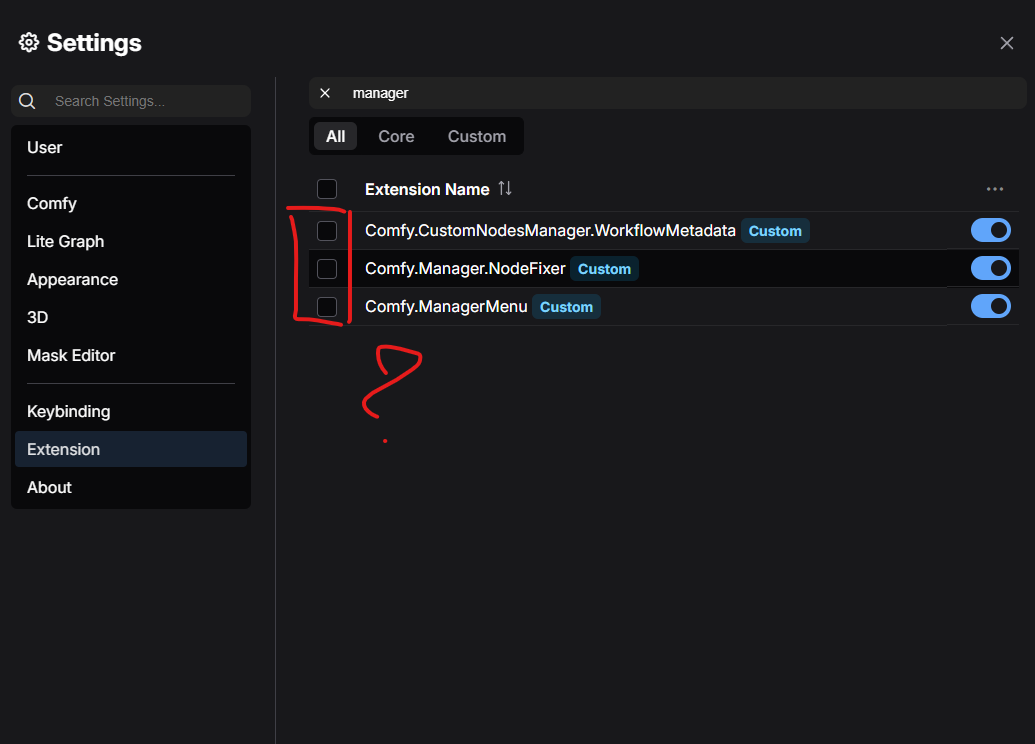Image resolution: width=1035 pixels, height=744 pixels.
Task: Click the Comfy.CustomNodesManager.WorkflowMetadata name text
Action: click(550, 230)
